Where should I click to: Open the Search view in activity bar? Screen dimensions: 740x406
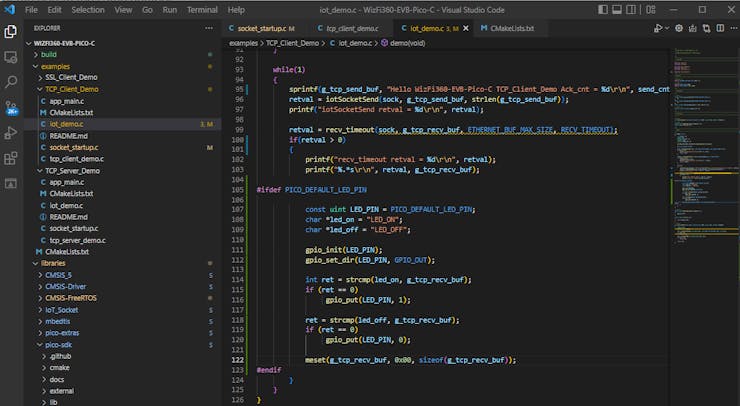[x=11, y=82]
